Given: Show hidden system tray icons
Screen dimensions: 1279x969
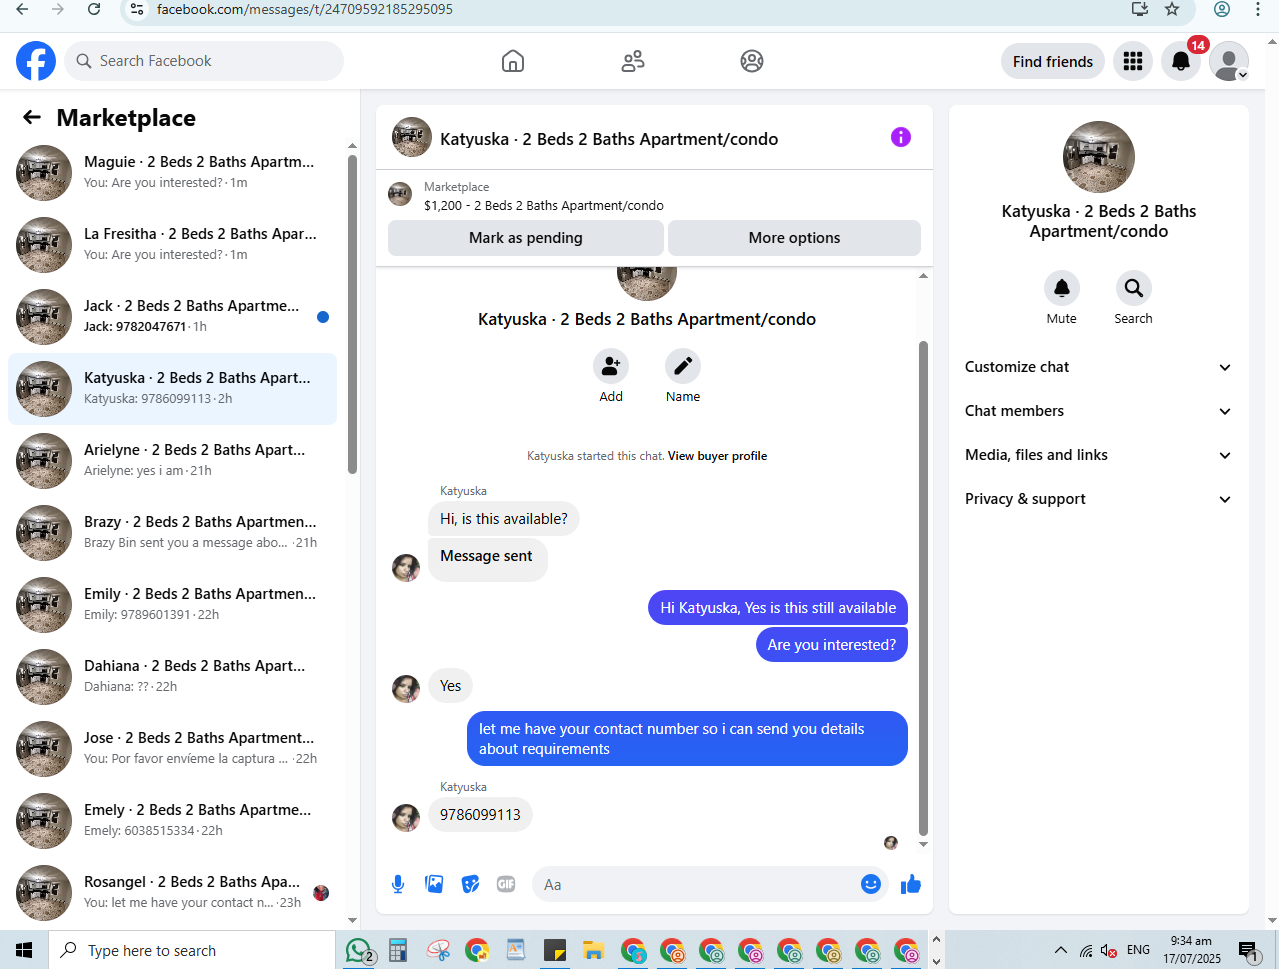Looking at the screenshot, I should tap(1061, 950).
